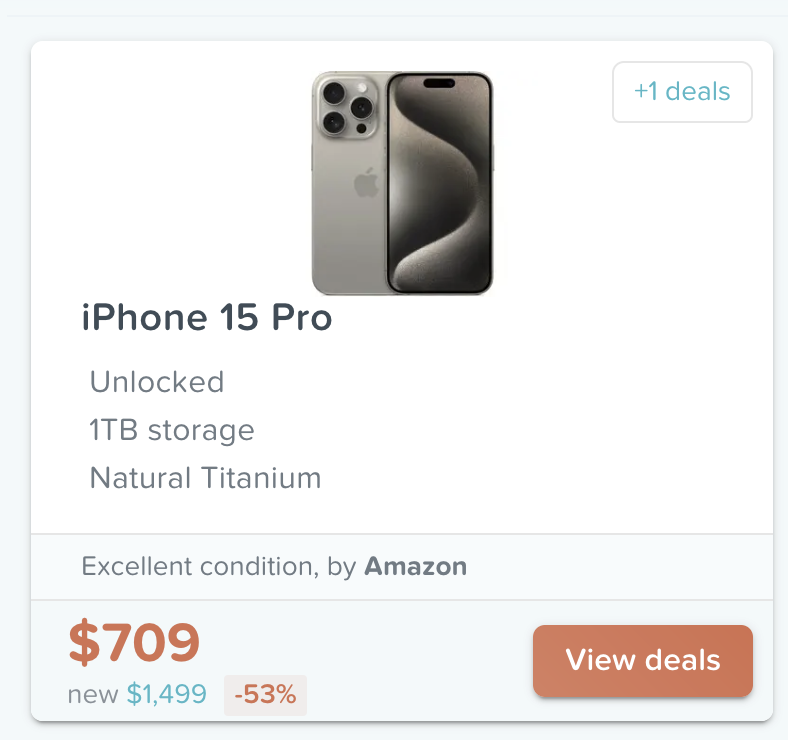Image resolution: width=788 pixels, height=740 pixels.
Task: Click the Apple logo on the phone back
Action: coord(366,183)
